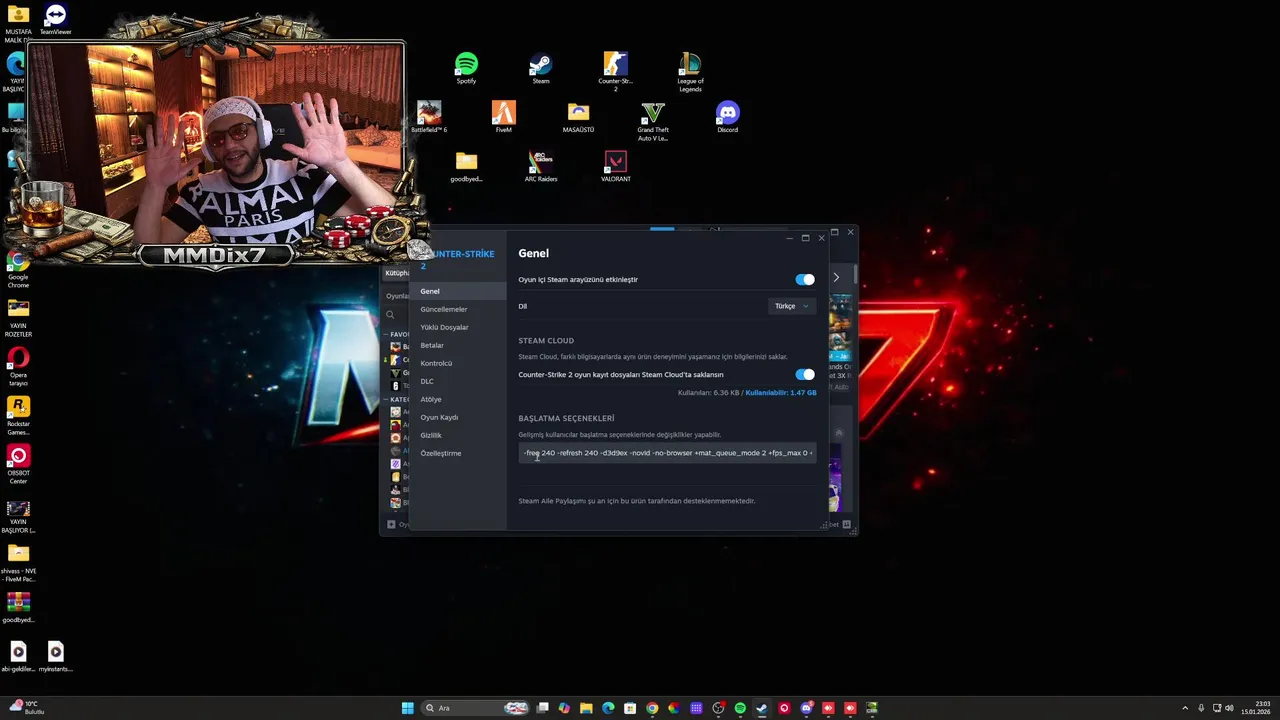
Task: Click the Task View taskbar icon
Action: (542, 708)
